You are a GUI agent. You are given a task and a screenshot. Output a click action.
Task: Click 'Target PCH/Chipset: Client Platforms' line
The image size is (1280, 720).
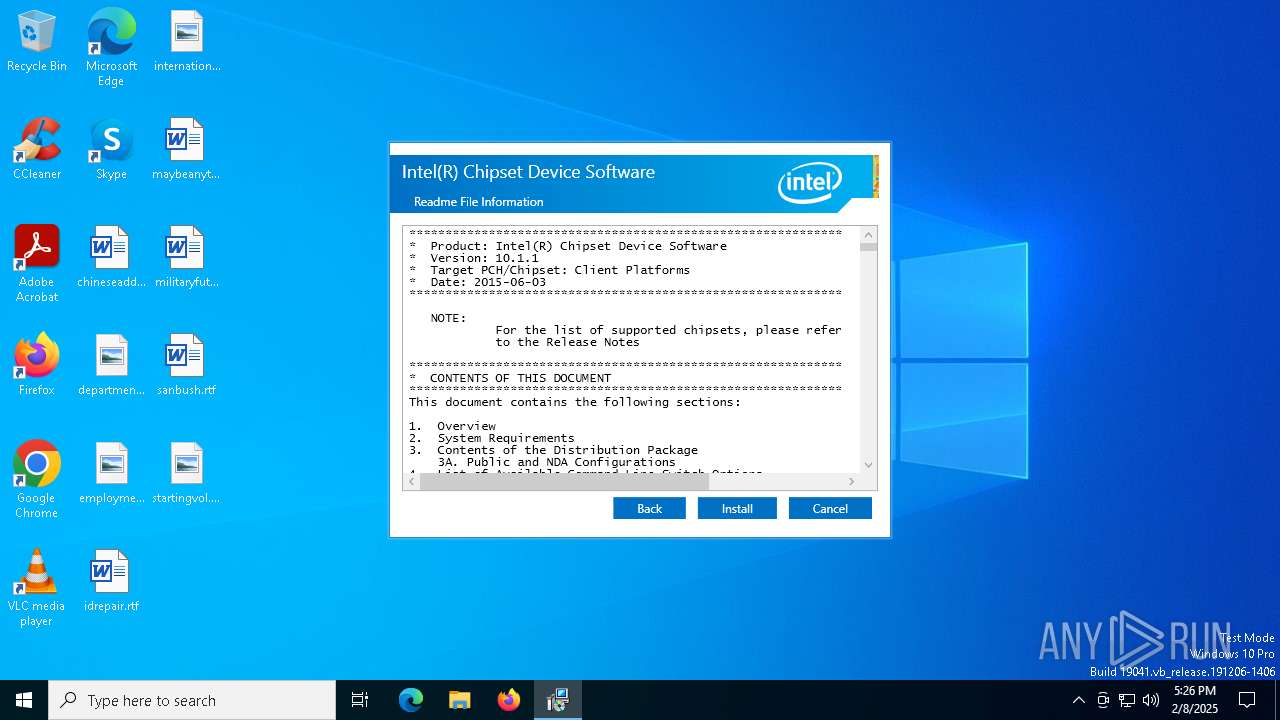click(x=559, y=270)
